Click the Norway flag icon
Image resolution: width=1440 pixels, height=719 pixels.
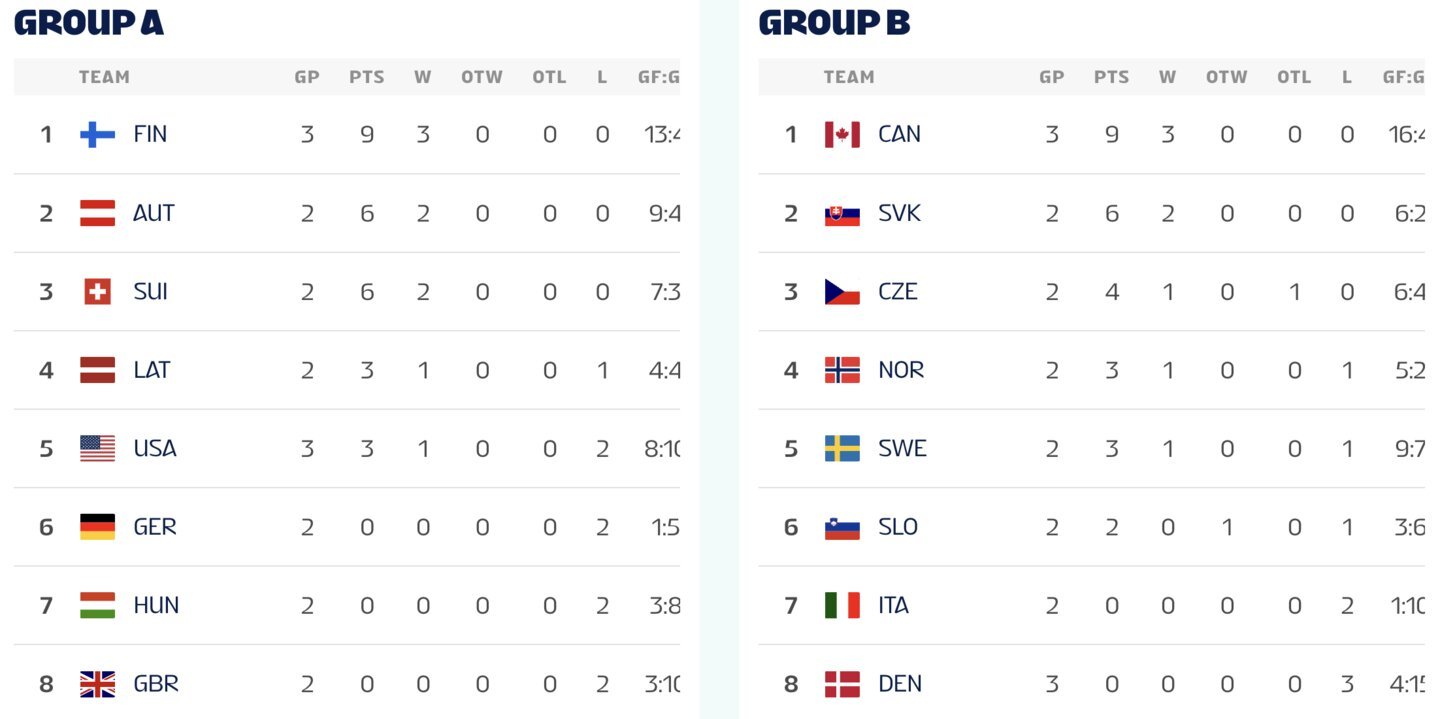coord(842,370)
